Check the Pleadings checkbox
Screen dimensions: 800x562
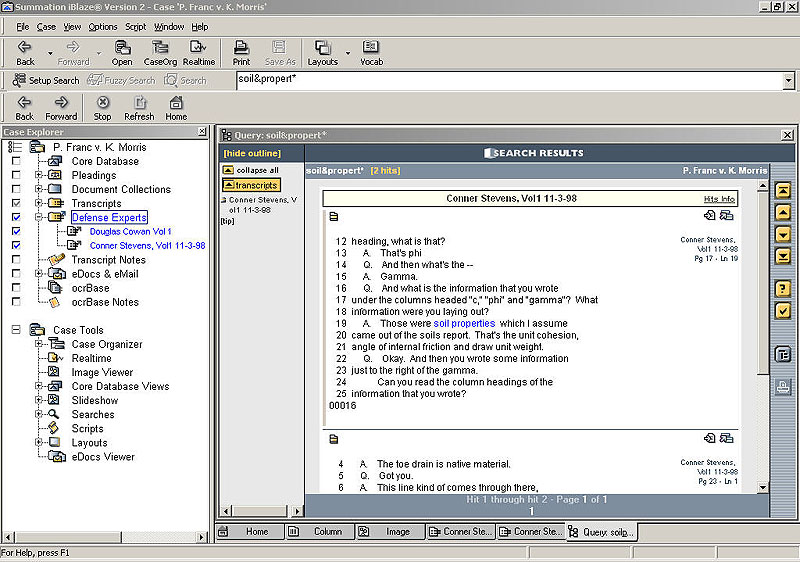(x=16, y=175)
